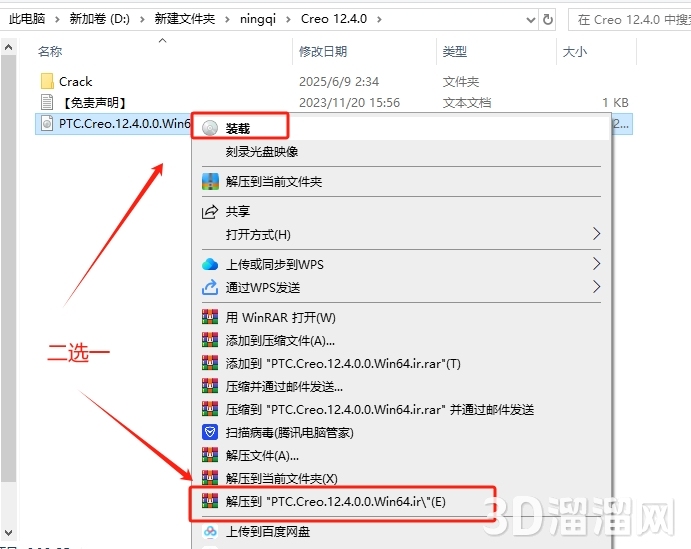Click the send icon beside 通过WPS发送
Screen dimensions: 691x549
pyautogui.click(x=210, y=287)
